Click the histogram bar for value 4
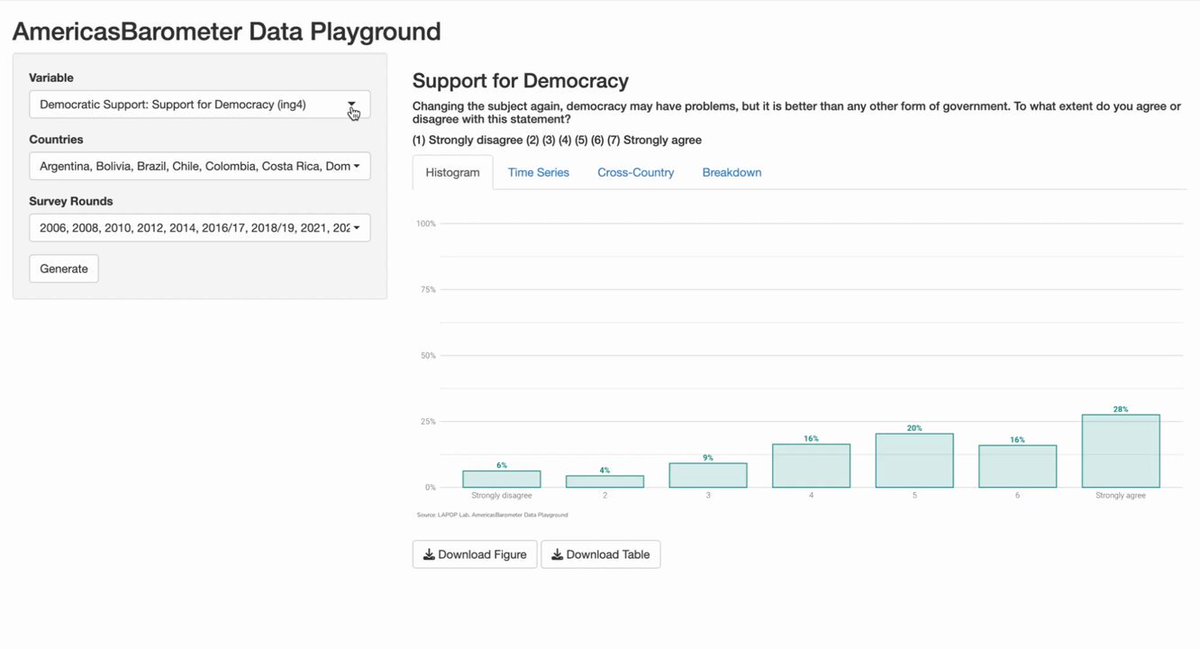1200x649 pixels. [x=811, y=466]
